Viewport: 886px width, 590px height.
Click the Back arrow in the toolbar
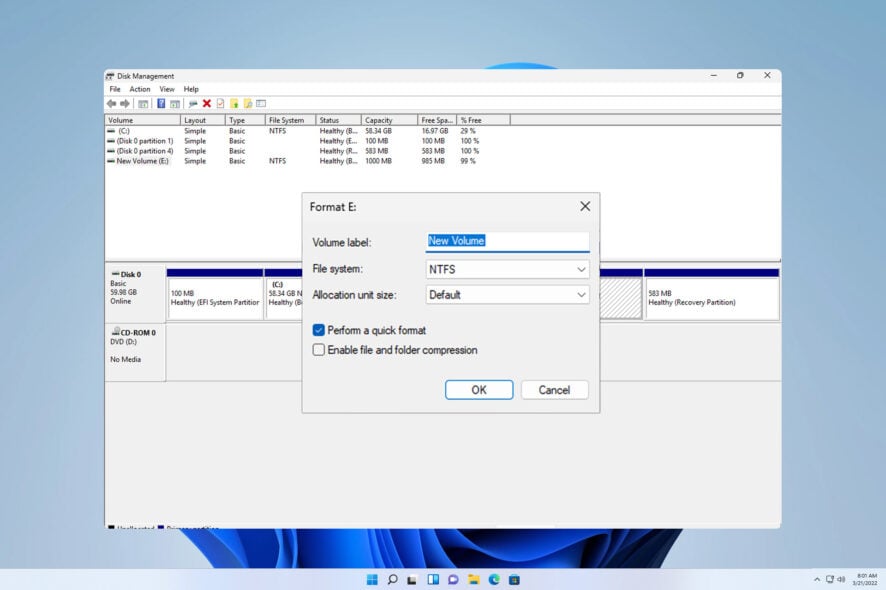click(111, 103)
